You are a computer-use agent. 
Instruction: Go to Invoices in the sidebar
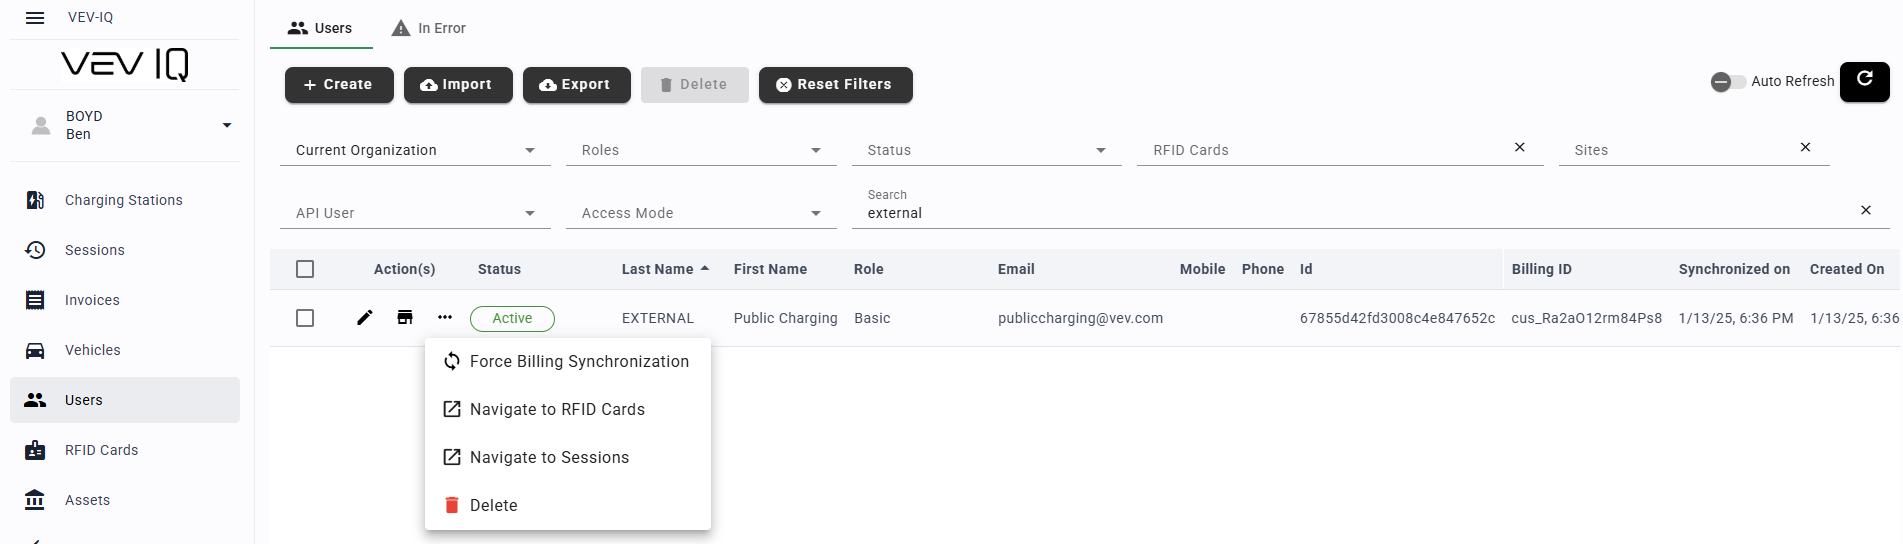[x=92, y=300]
